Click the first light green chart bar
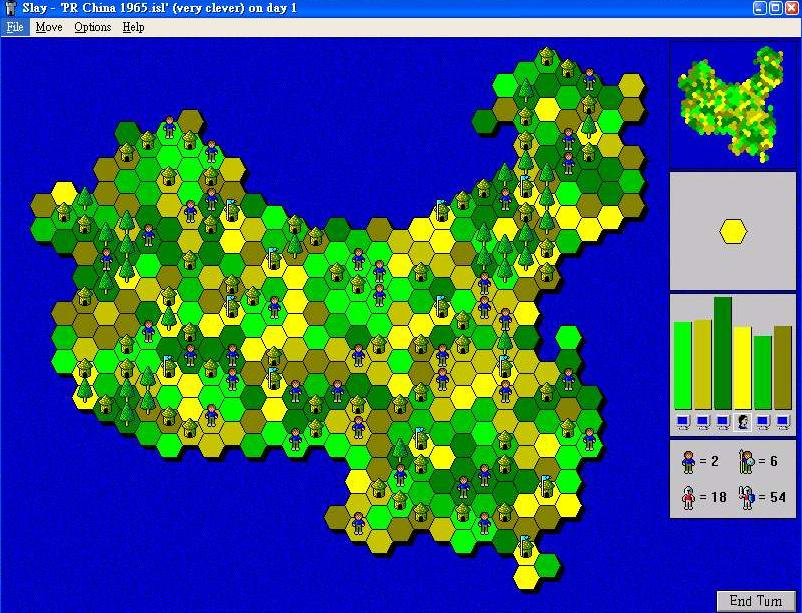Screen dimensions: 802x613 (x=683, y=366)
